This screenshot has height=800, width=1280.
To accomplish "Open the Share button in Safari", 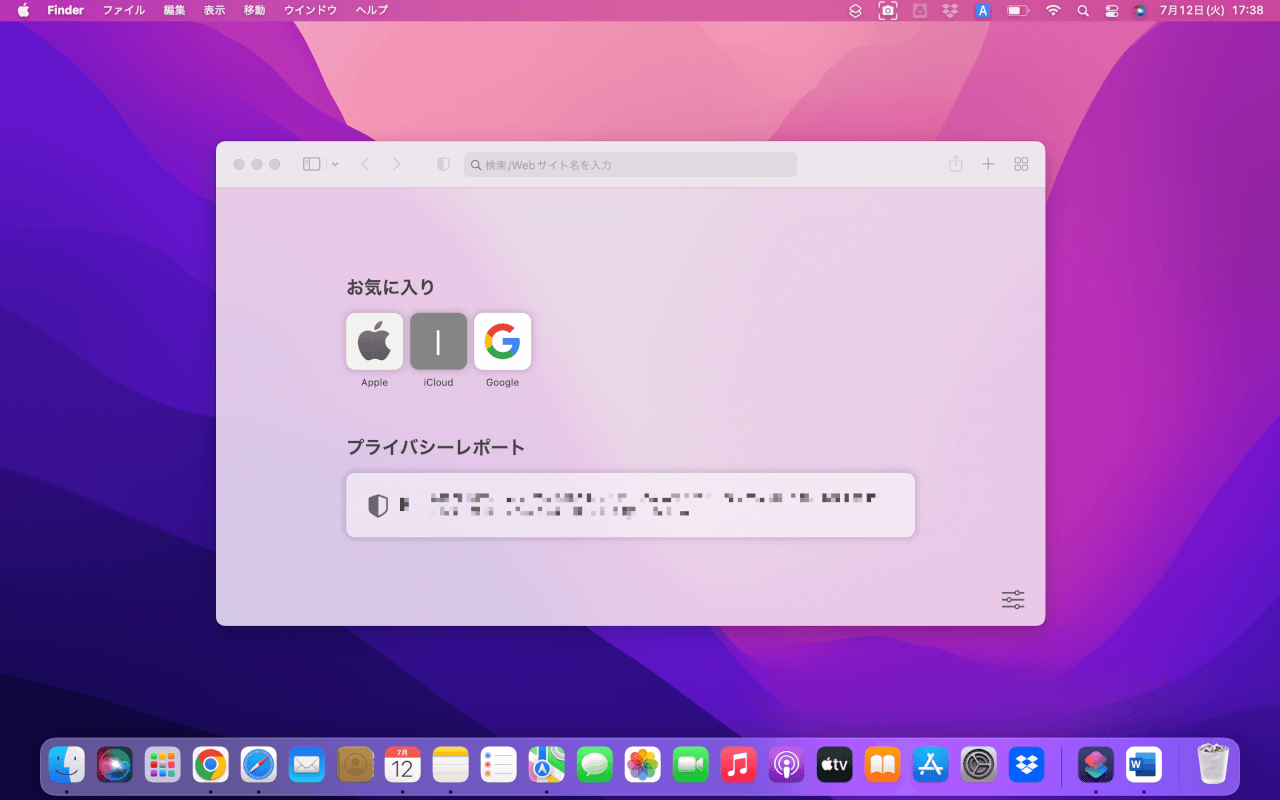I will click(x=956, y=164).
